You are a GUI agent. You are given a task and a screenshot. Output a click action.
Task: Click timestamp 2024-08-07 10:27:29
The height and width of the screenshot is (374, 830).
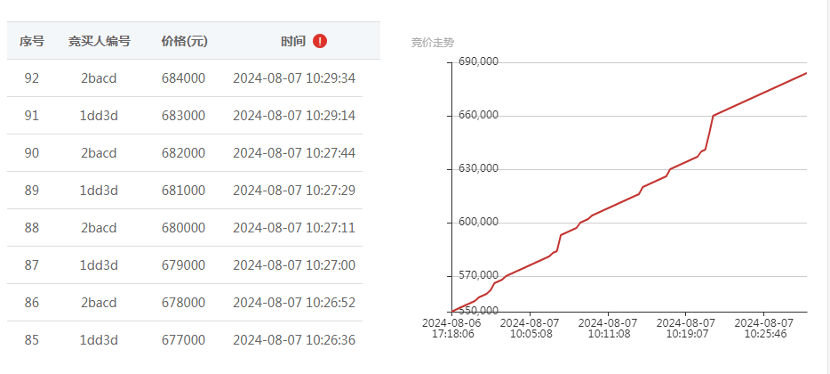(294, 190)
